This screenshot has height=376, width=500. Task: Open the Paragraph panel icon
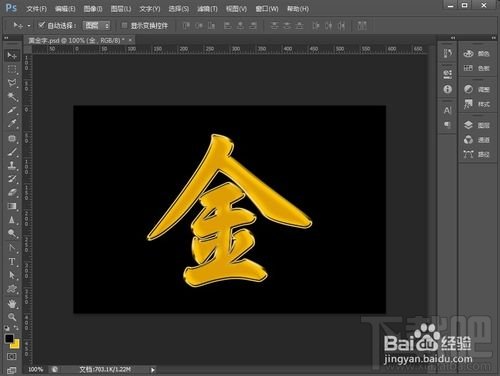click(x=448, y=125)
